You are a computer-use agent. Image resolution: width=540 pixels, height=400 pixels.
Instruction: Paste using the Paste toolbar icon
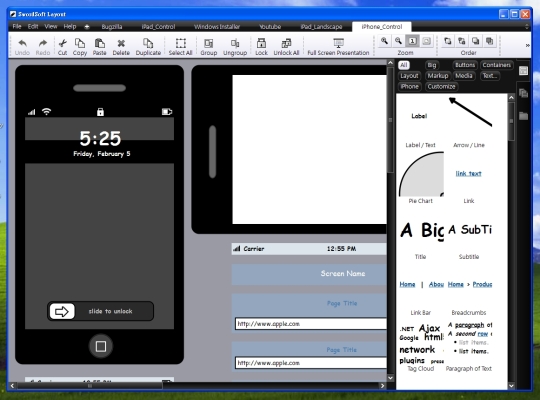tap(100, 47)
